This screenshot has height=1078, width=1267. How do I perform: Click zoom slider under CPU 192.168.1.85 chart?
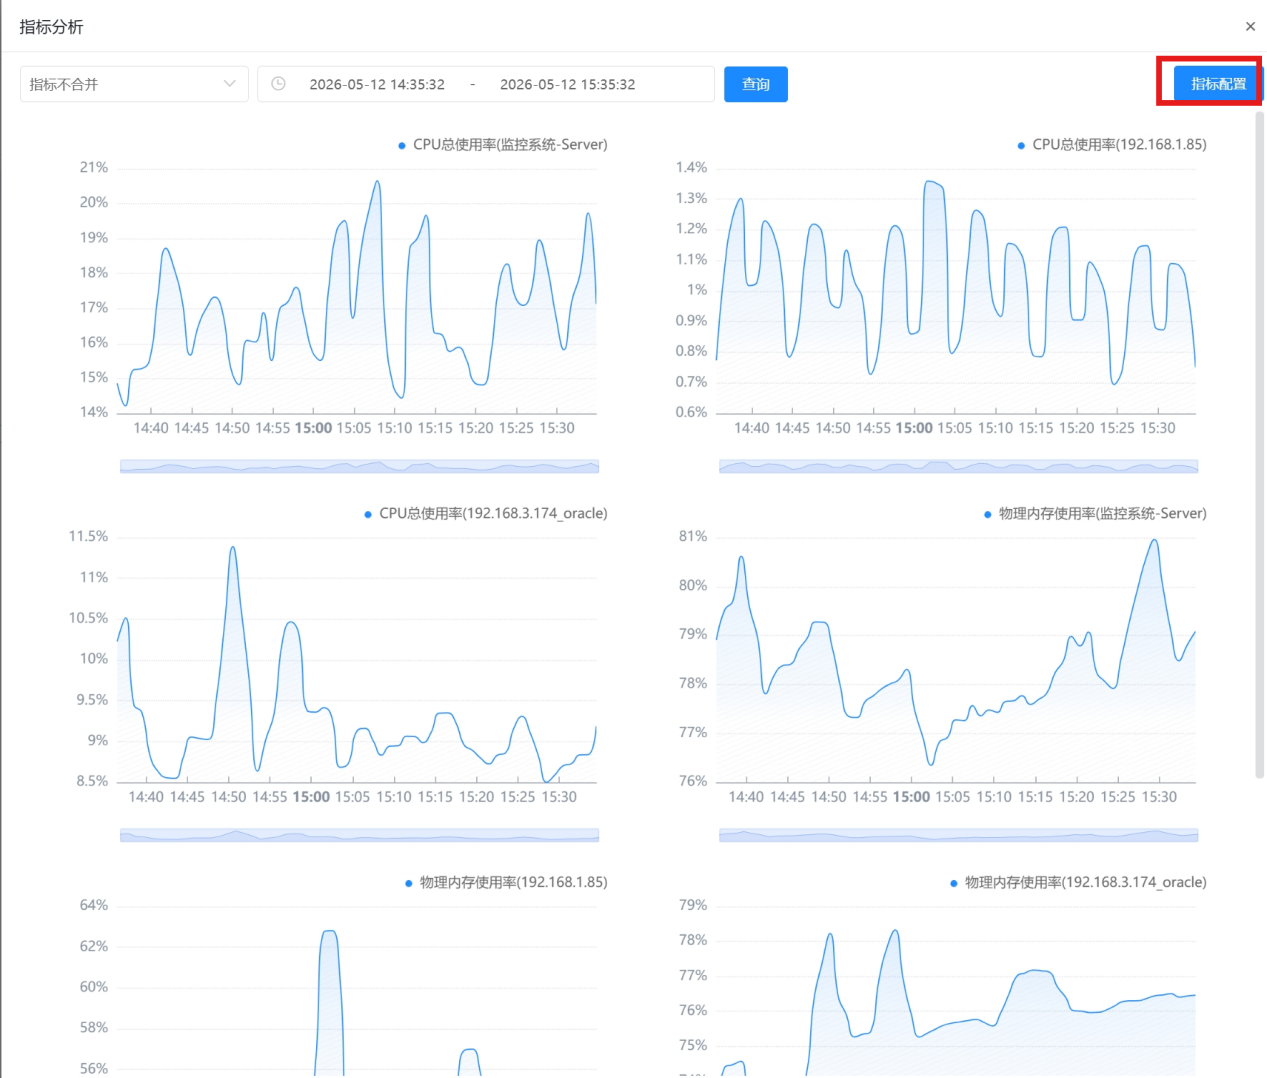coord(958,466)
